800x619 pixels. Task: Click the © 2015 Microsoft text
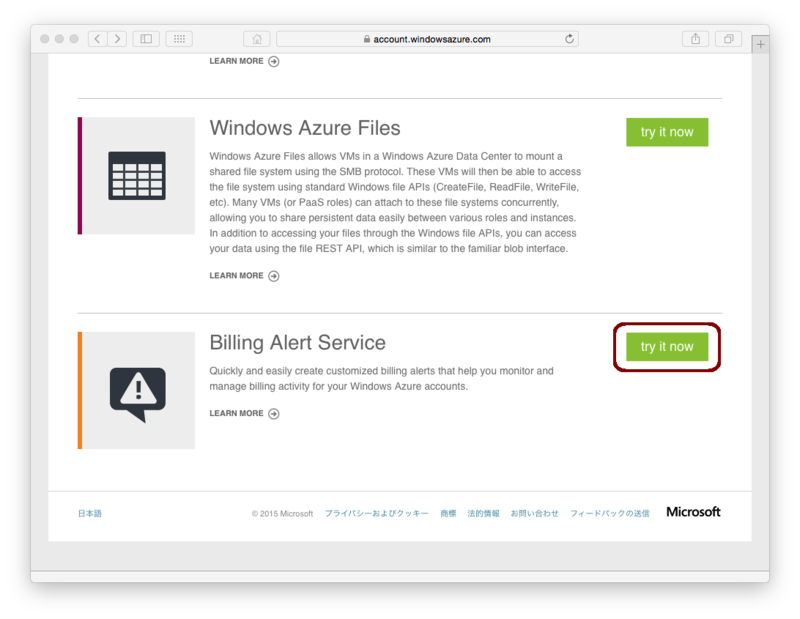tap(282, 513)
